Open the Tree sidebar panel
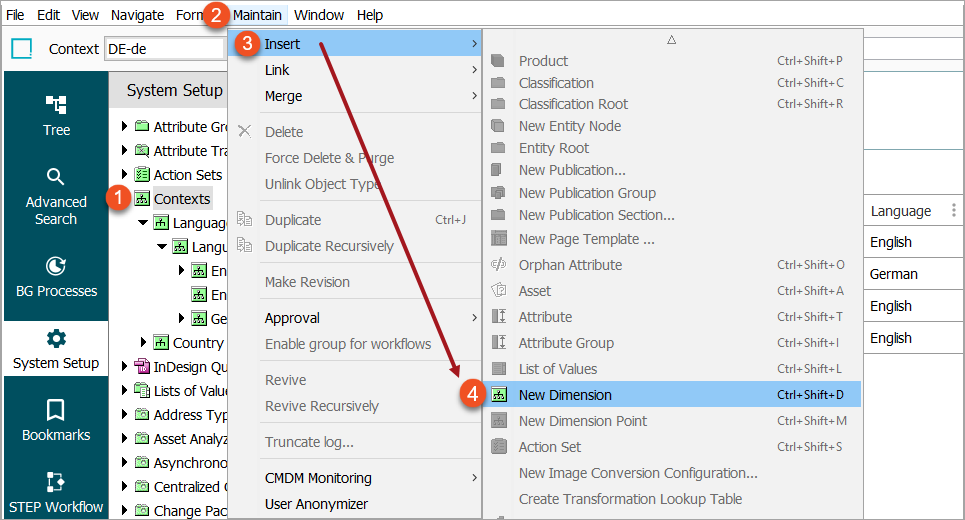965x520 pixels. point(56,114)
